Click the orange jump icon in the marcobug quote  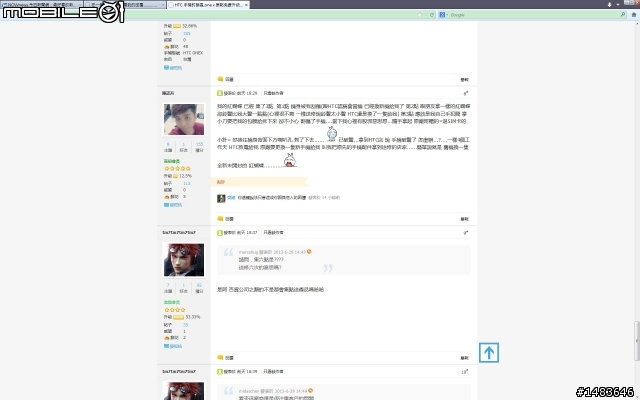tap(309, 251)
